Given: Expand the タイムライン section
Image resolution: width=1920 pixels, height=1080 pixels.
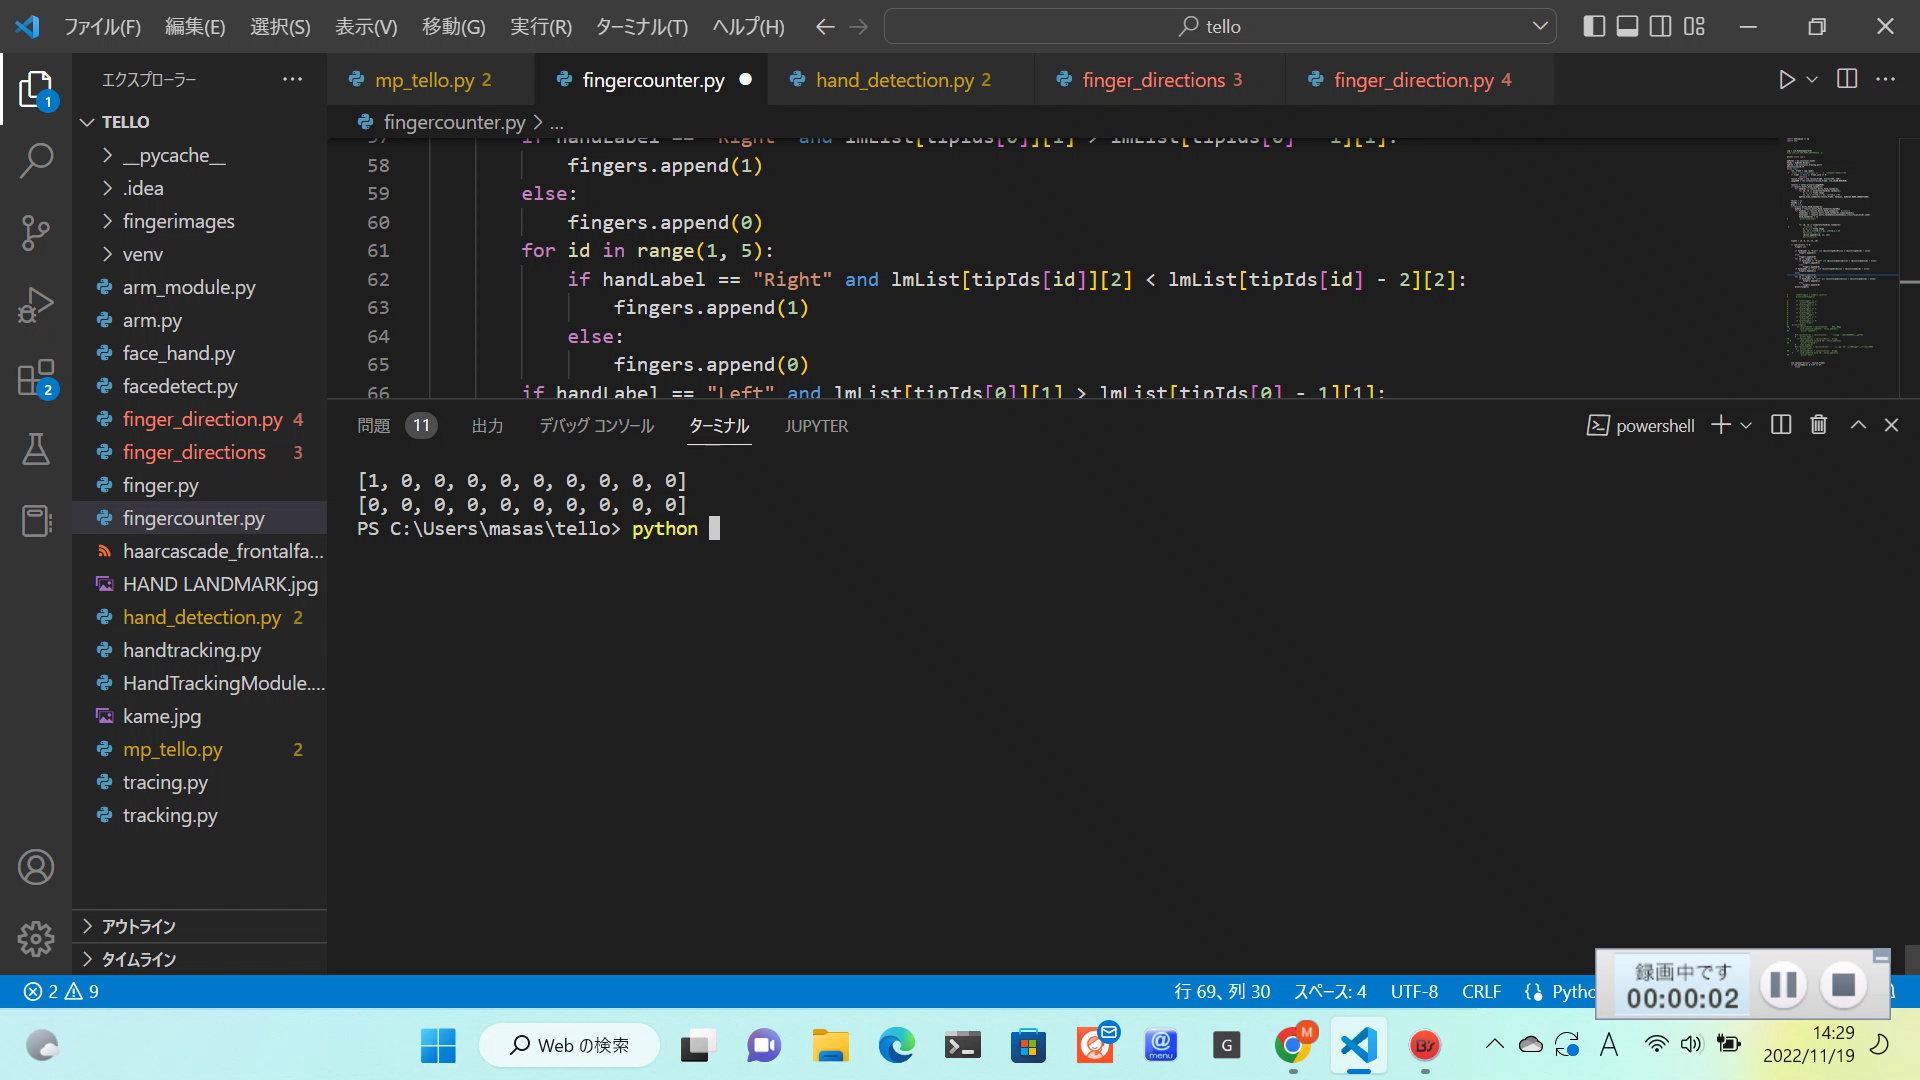Looking at the screenshot, I should (200, 959).
